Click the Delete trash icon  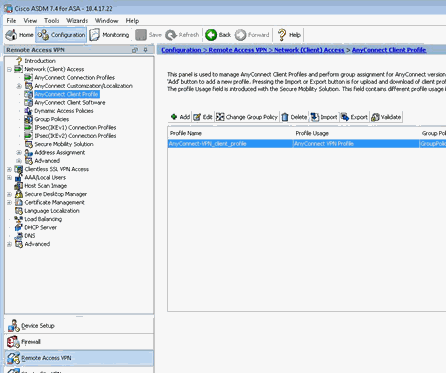[x=285, y=117]
